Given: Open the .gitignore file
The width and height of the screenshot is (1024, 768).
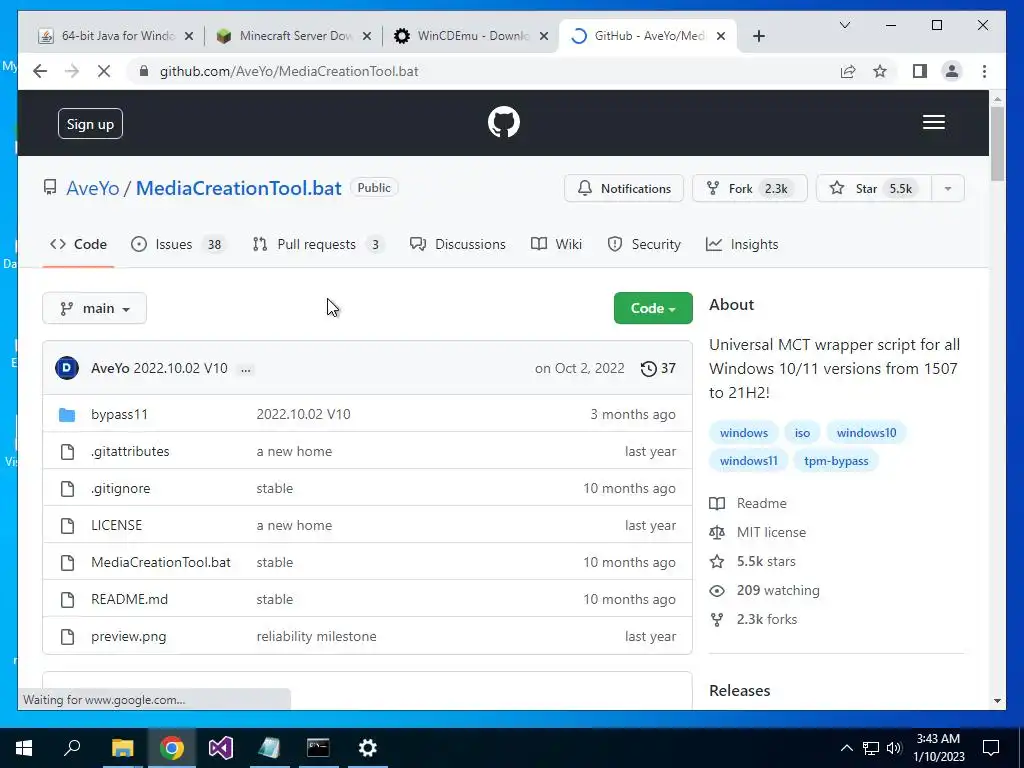Looking at the screenshot, I should 120,488.
